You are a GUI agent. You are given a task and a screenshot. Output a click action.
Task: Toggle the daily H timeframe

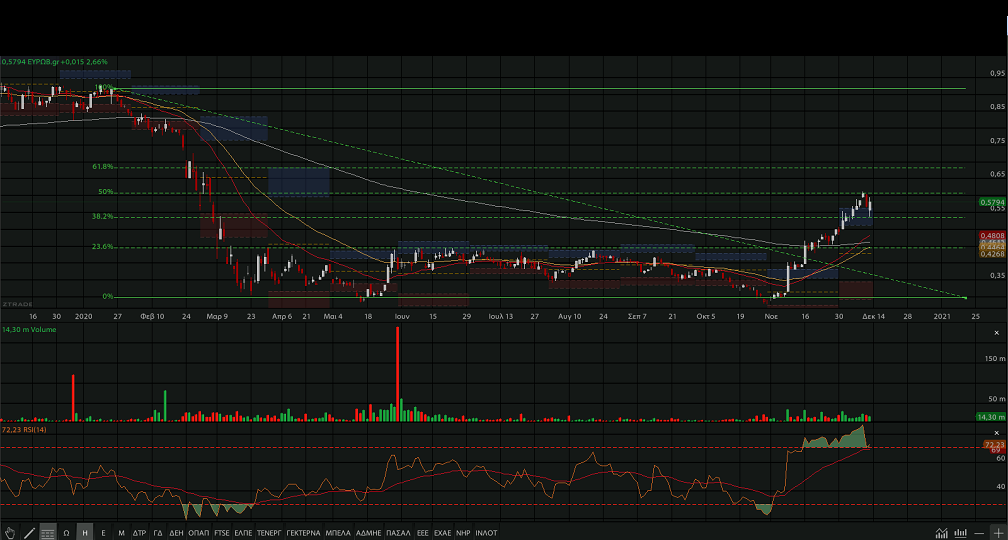[85, 533]
